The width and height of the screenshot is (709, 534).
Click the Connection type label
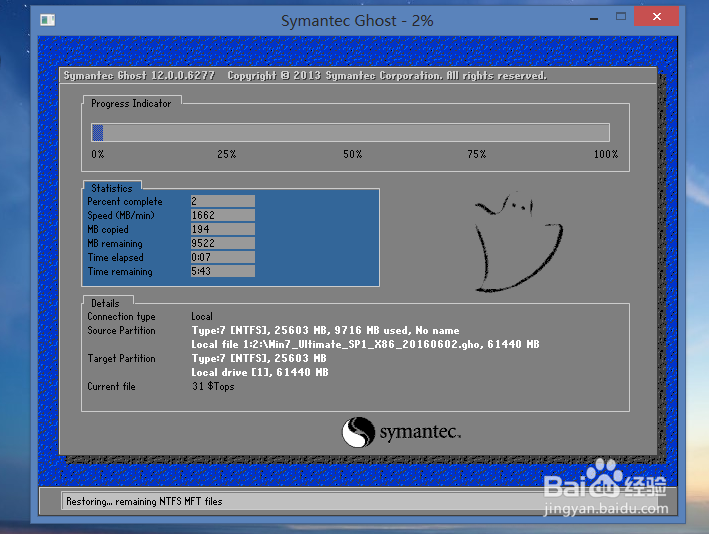[x=121, y=317]
